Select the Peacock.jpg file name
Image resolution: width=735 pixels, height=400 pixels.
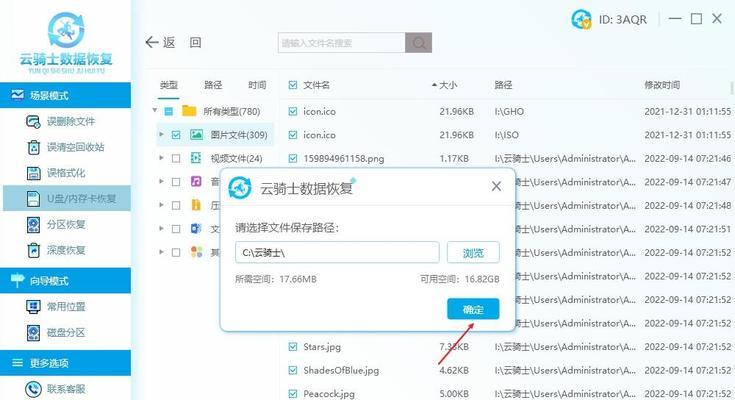tap(329, 393)
